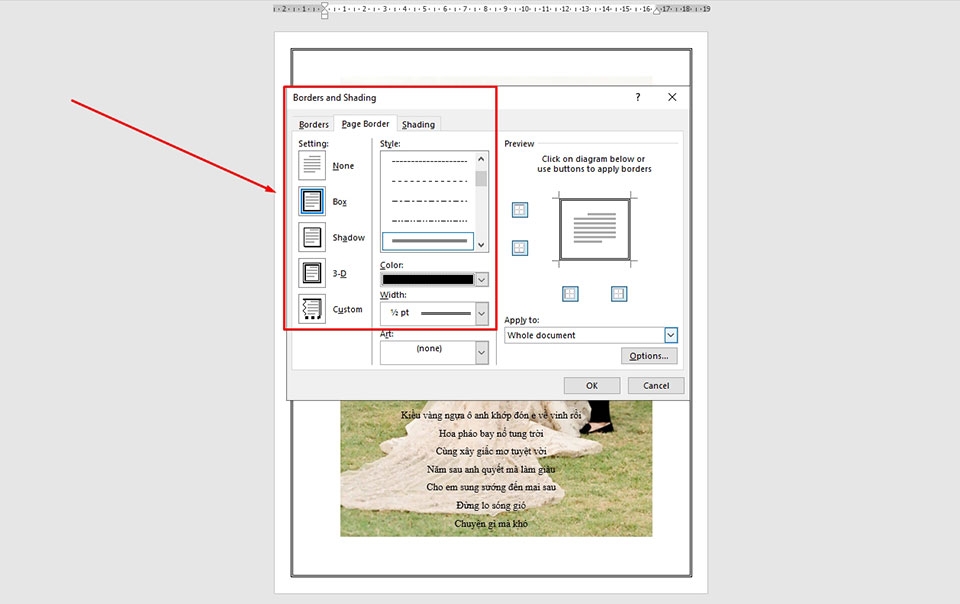This screenshot has height=604, width=960.
Task: Select the None border setting
Action: 311,164
